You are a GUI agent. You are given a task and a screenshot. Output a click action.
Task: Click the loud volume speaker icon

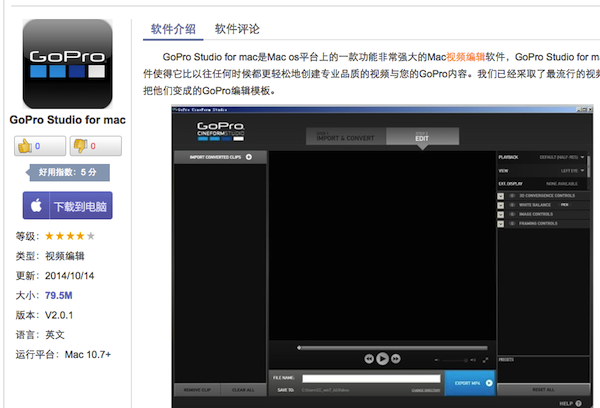[x=473, y=360]
